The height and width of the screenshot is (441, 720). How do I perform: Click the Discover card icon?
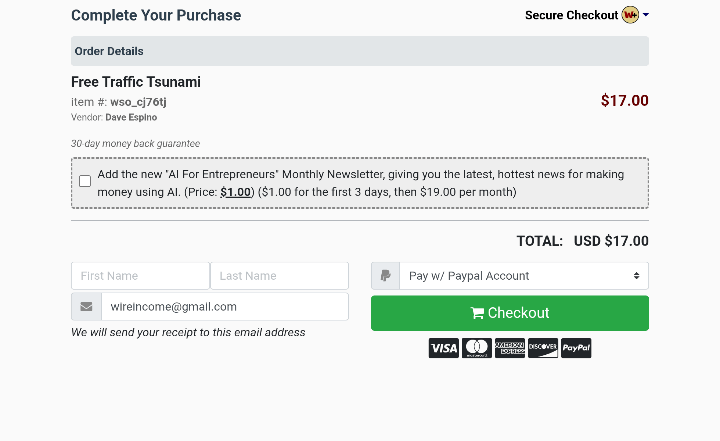[543, 348]
